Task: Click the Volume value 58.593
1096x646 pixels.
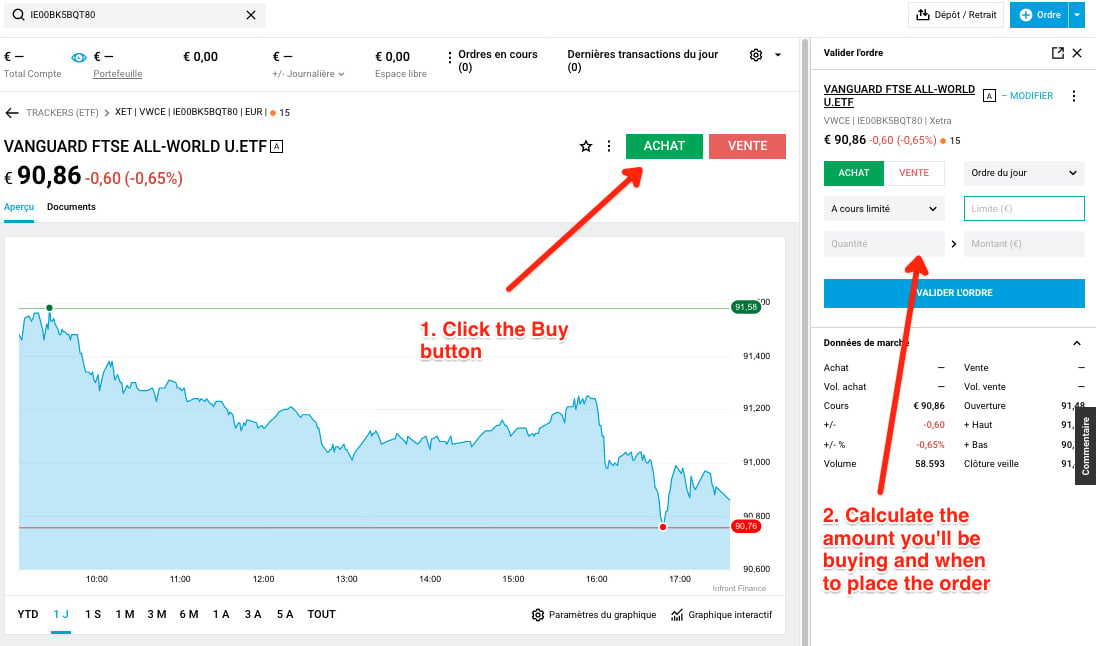Action: (x=930, y=464)
